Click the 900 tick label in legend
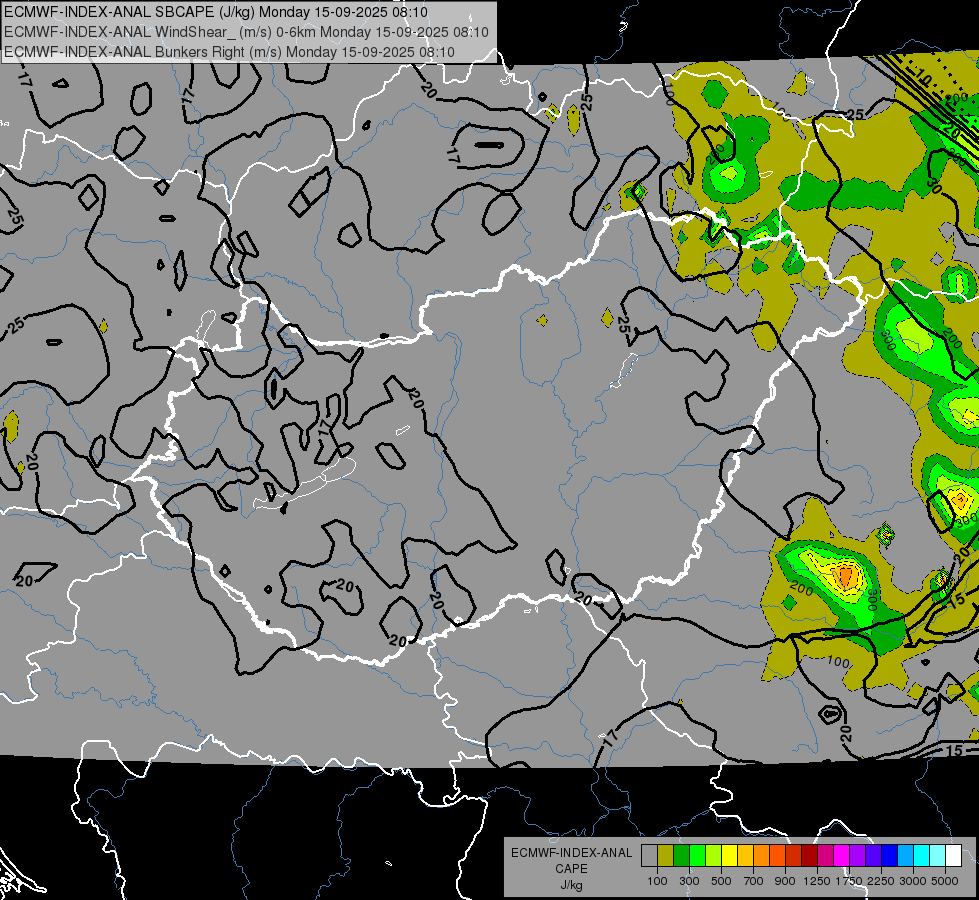The image size is (979, 900). coord(785,881)
